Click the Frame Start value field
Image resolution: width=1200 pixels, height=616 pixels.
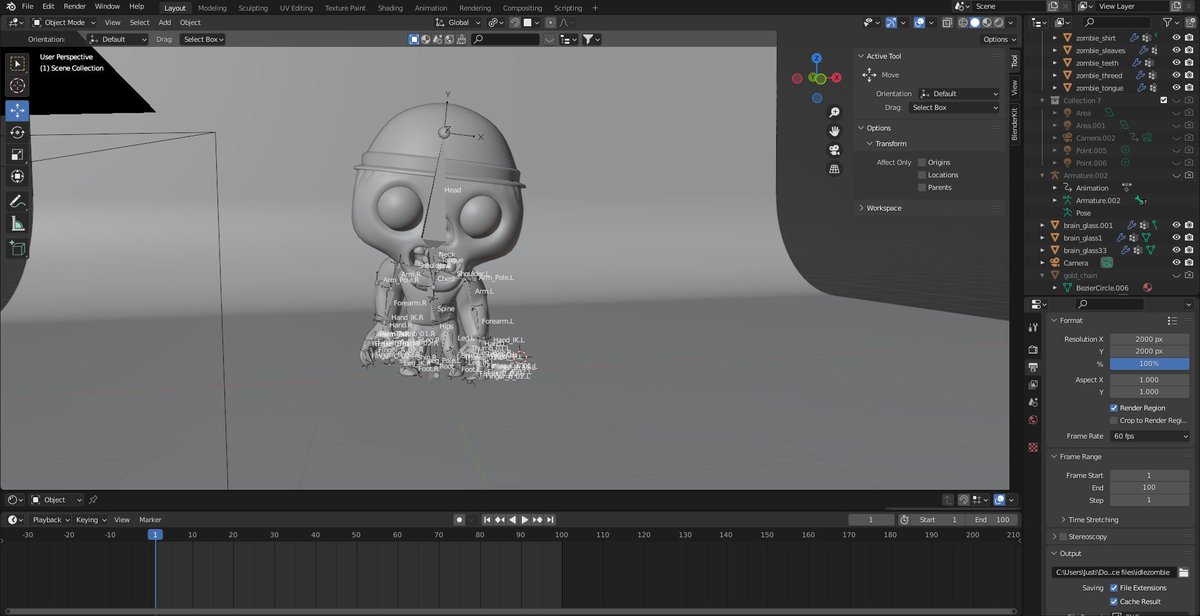1150,475
